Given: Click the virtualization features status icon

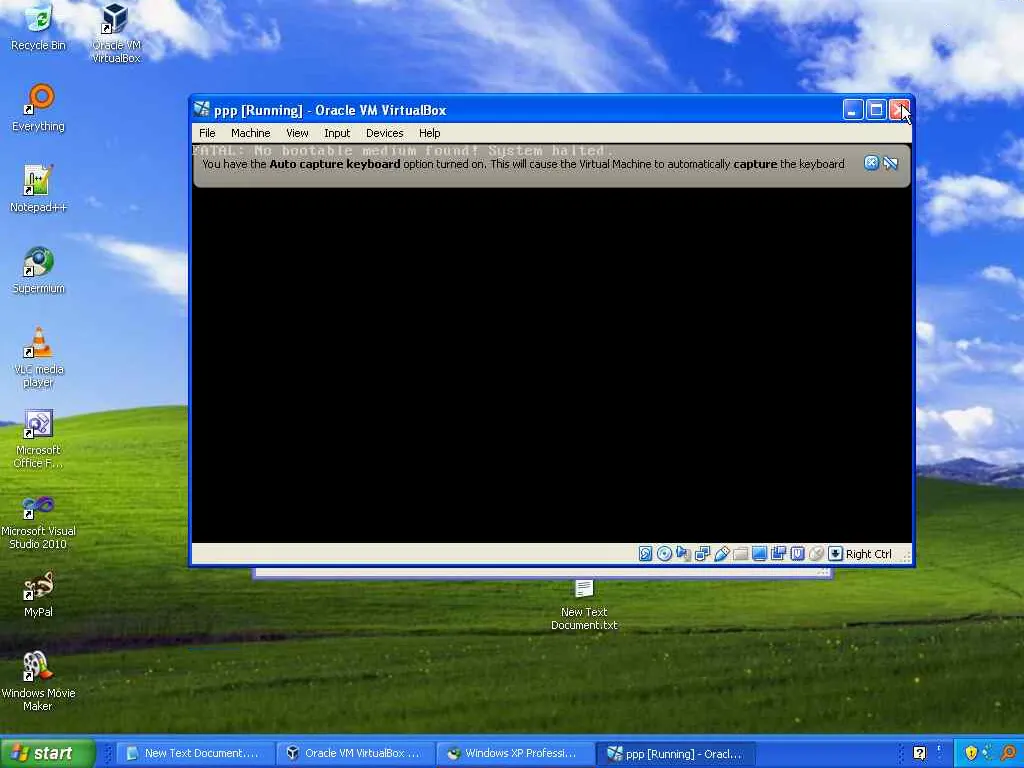Looking at the screenshot, I should (x=797, y=554).
